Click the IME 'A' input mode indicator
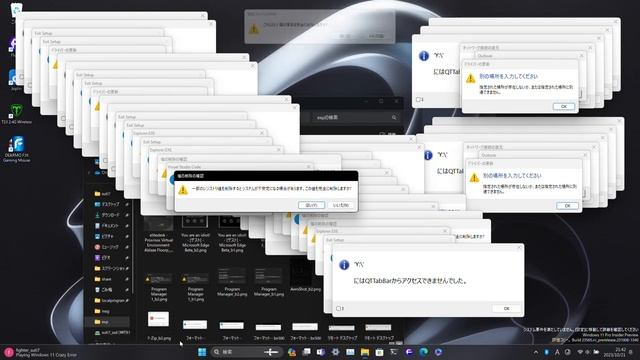 point(557,352)
